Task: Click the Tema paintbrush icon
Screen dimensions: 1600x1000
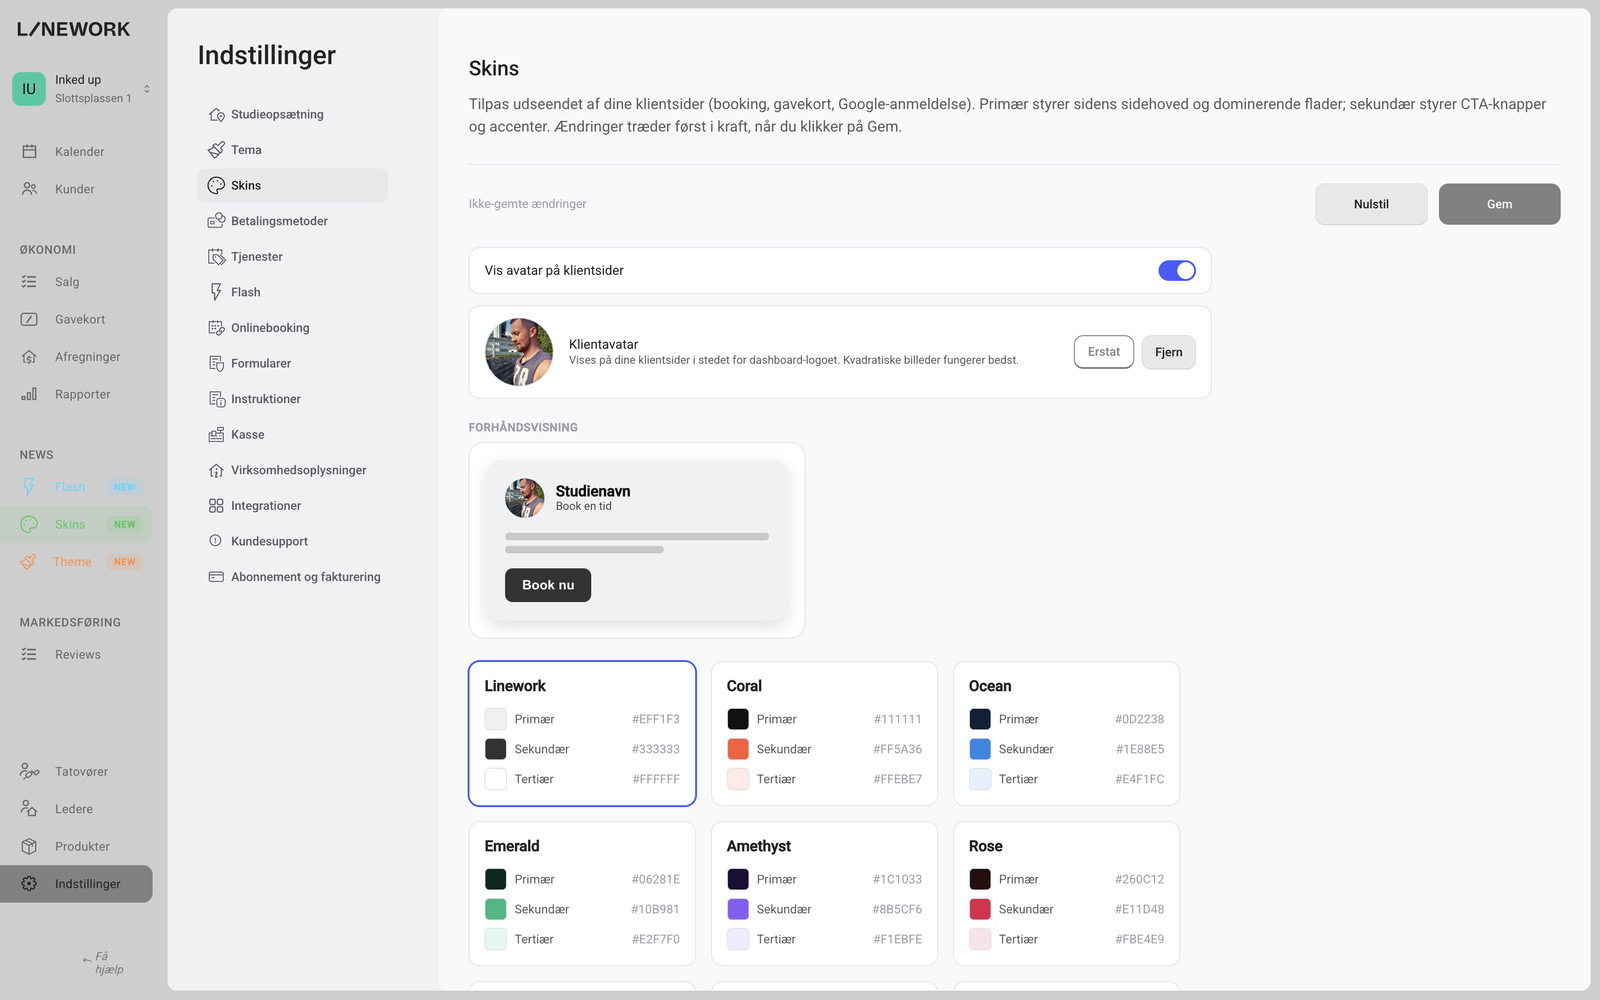Action: point(216,150)
